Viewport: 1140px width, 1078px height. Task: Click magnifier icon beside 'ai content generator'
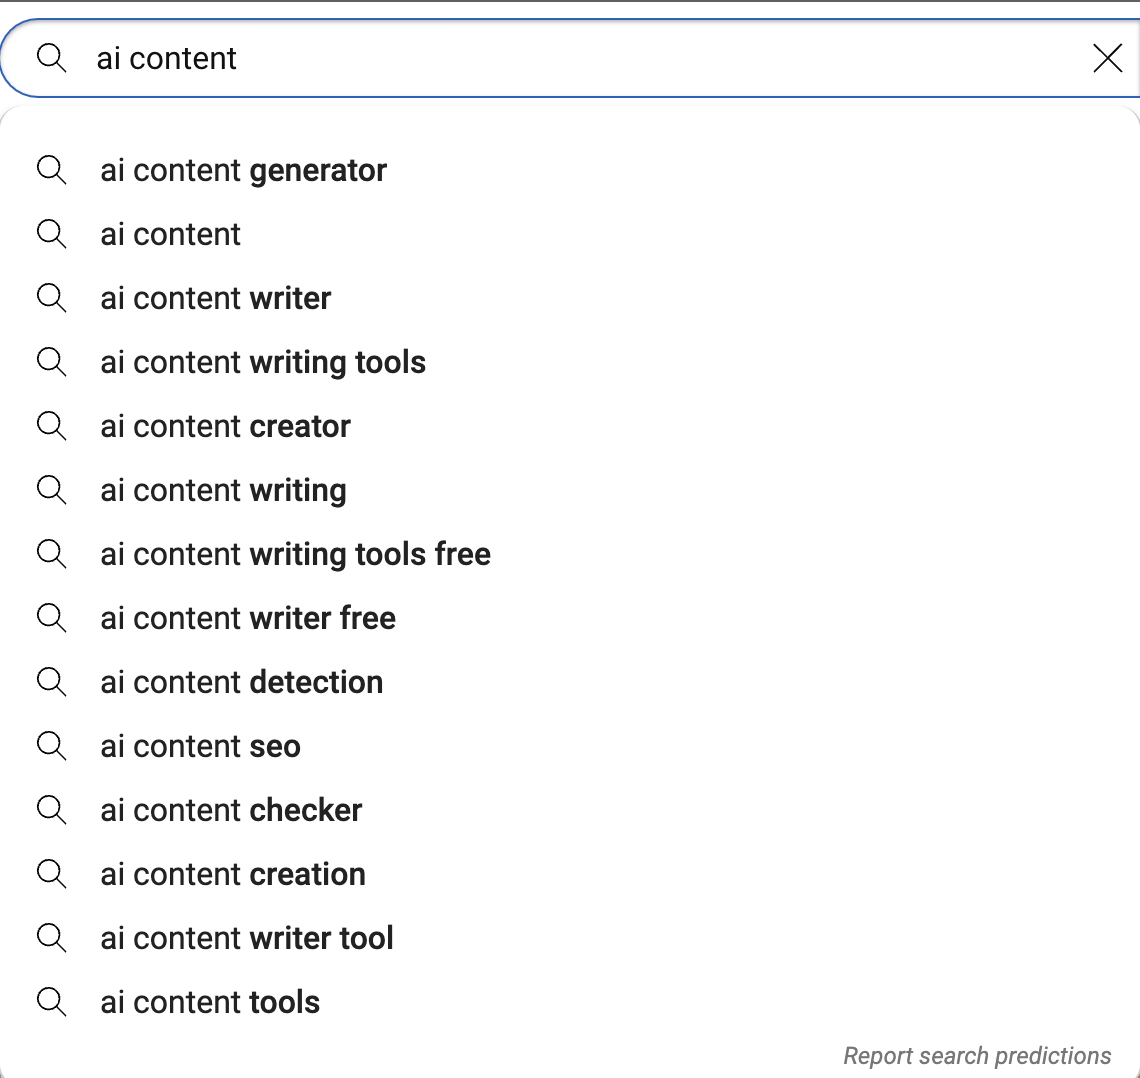52,170
